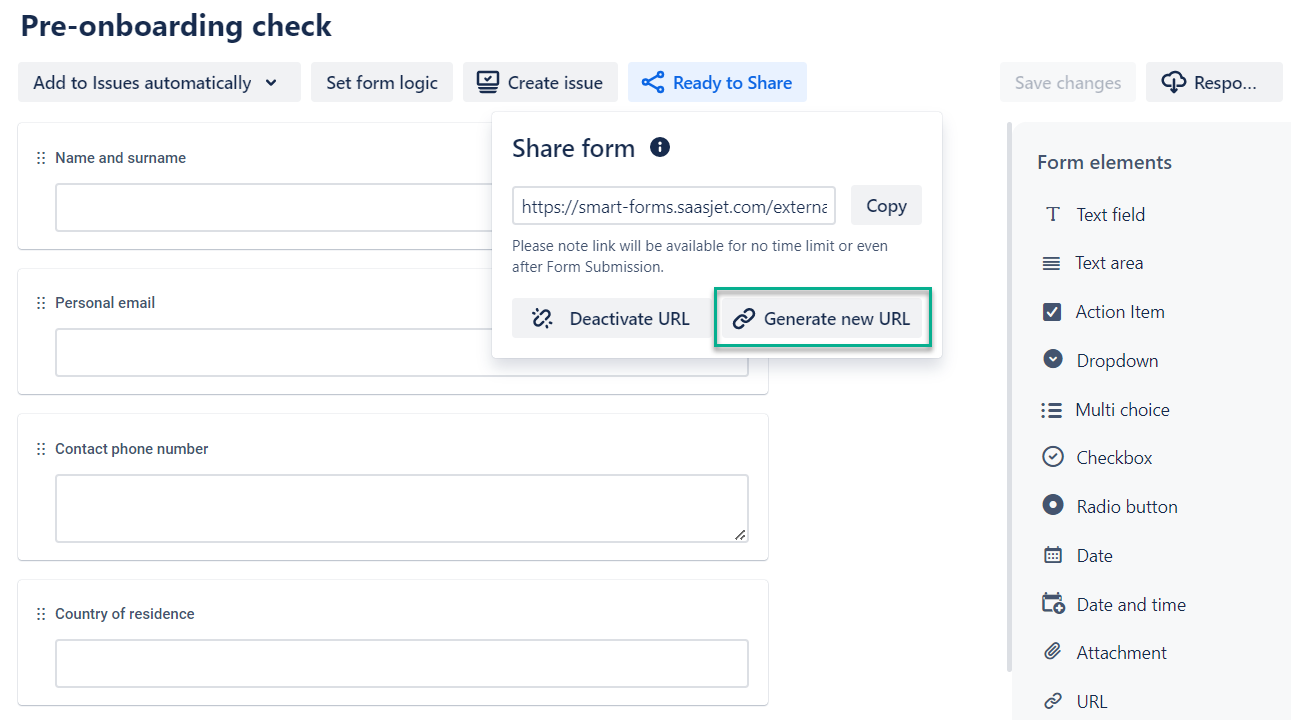Open the Set form logic option
This screenshot has height=720, width=1291.
[381, 83]
